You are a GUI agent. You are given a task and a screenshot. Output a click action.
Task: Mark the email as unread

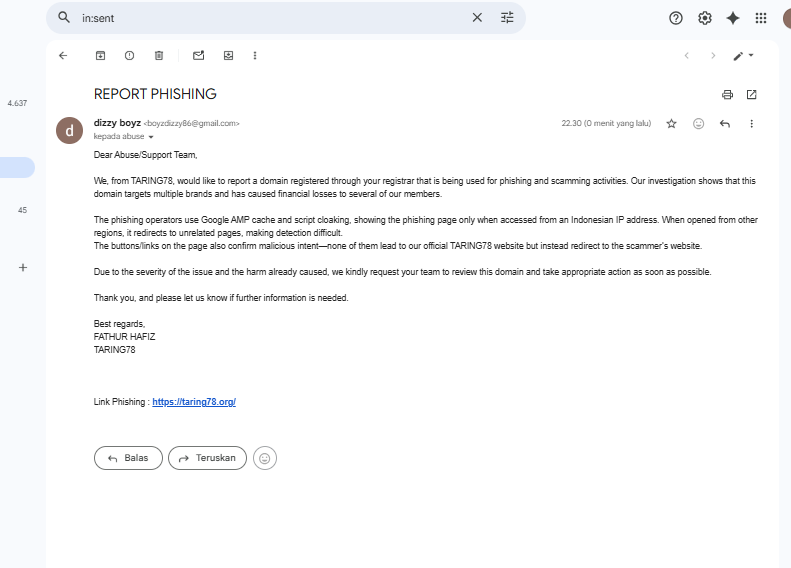click(x=198, y=56)
